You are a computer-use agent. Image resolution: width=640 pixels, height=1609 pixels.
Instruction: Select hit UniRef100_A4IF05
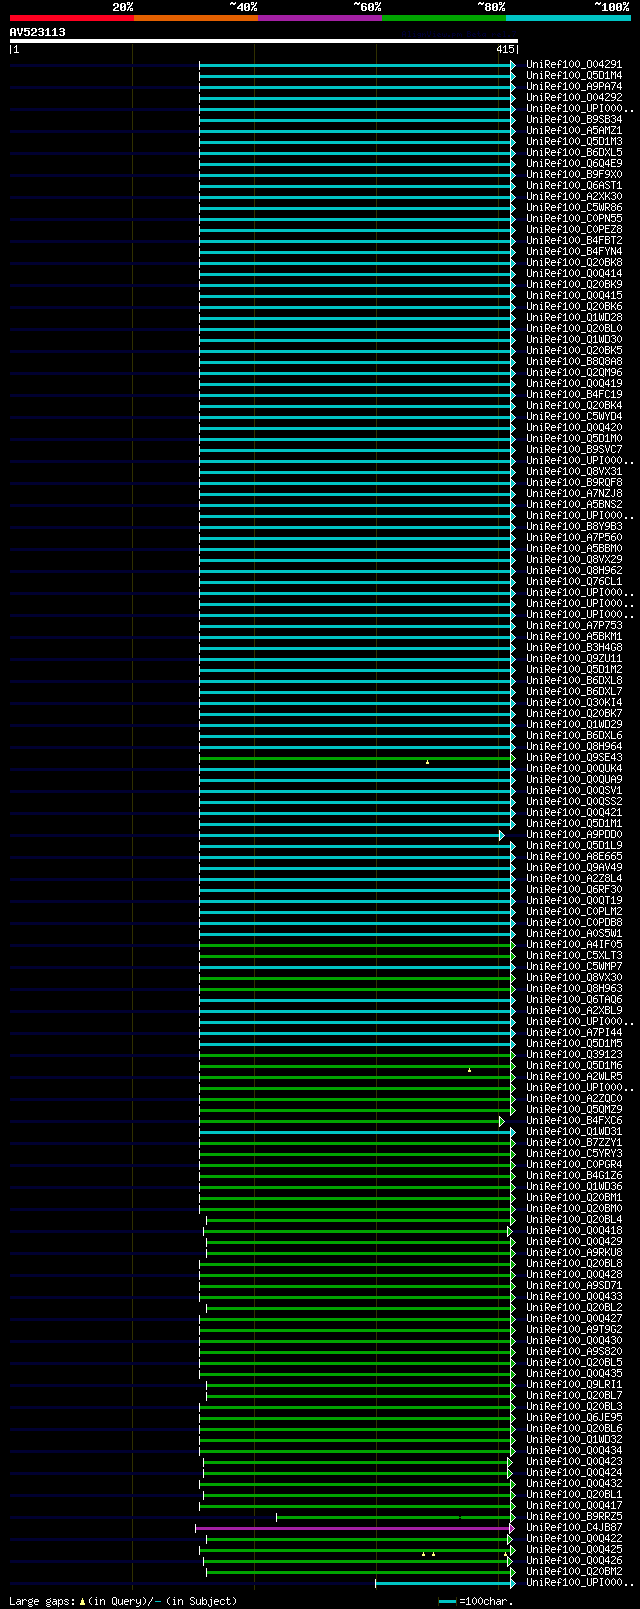(574, 944)
